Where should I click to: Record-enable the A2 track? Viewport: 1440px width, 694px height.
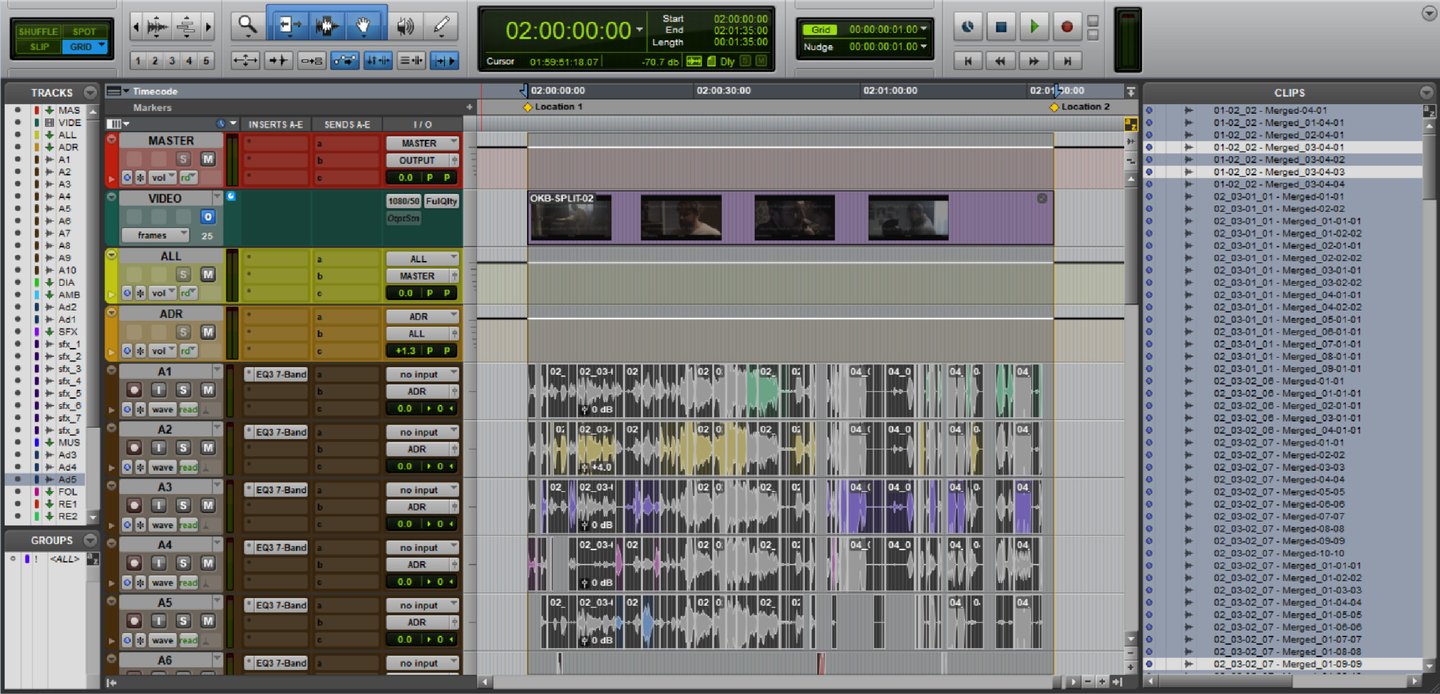134,448
